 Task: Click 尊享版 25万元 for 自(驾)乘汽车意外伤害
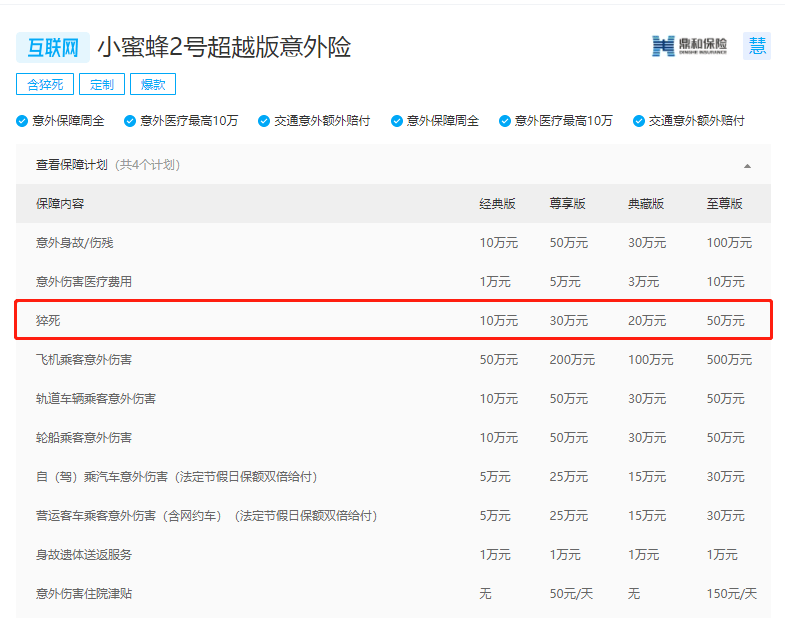pos(569,477)
